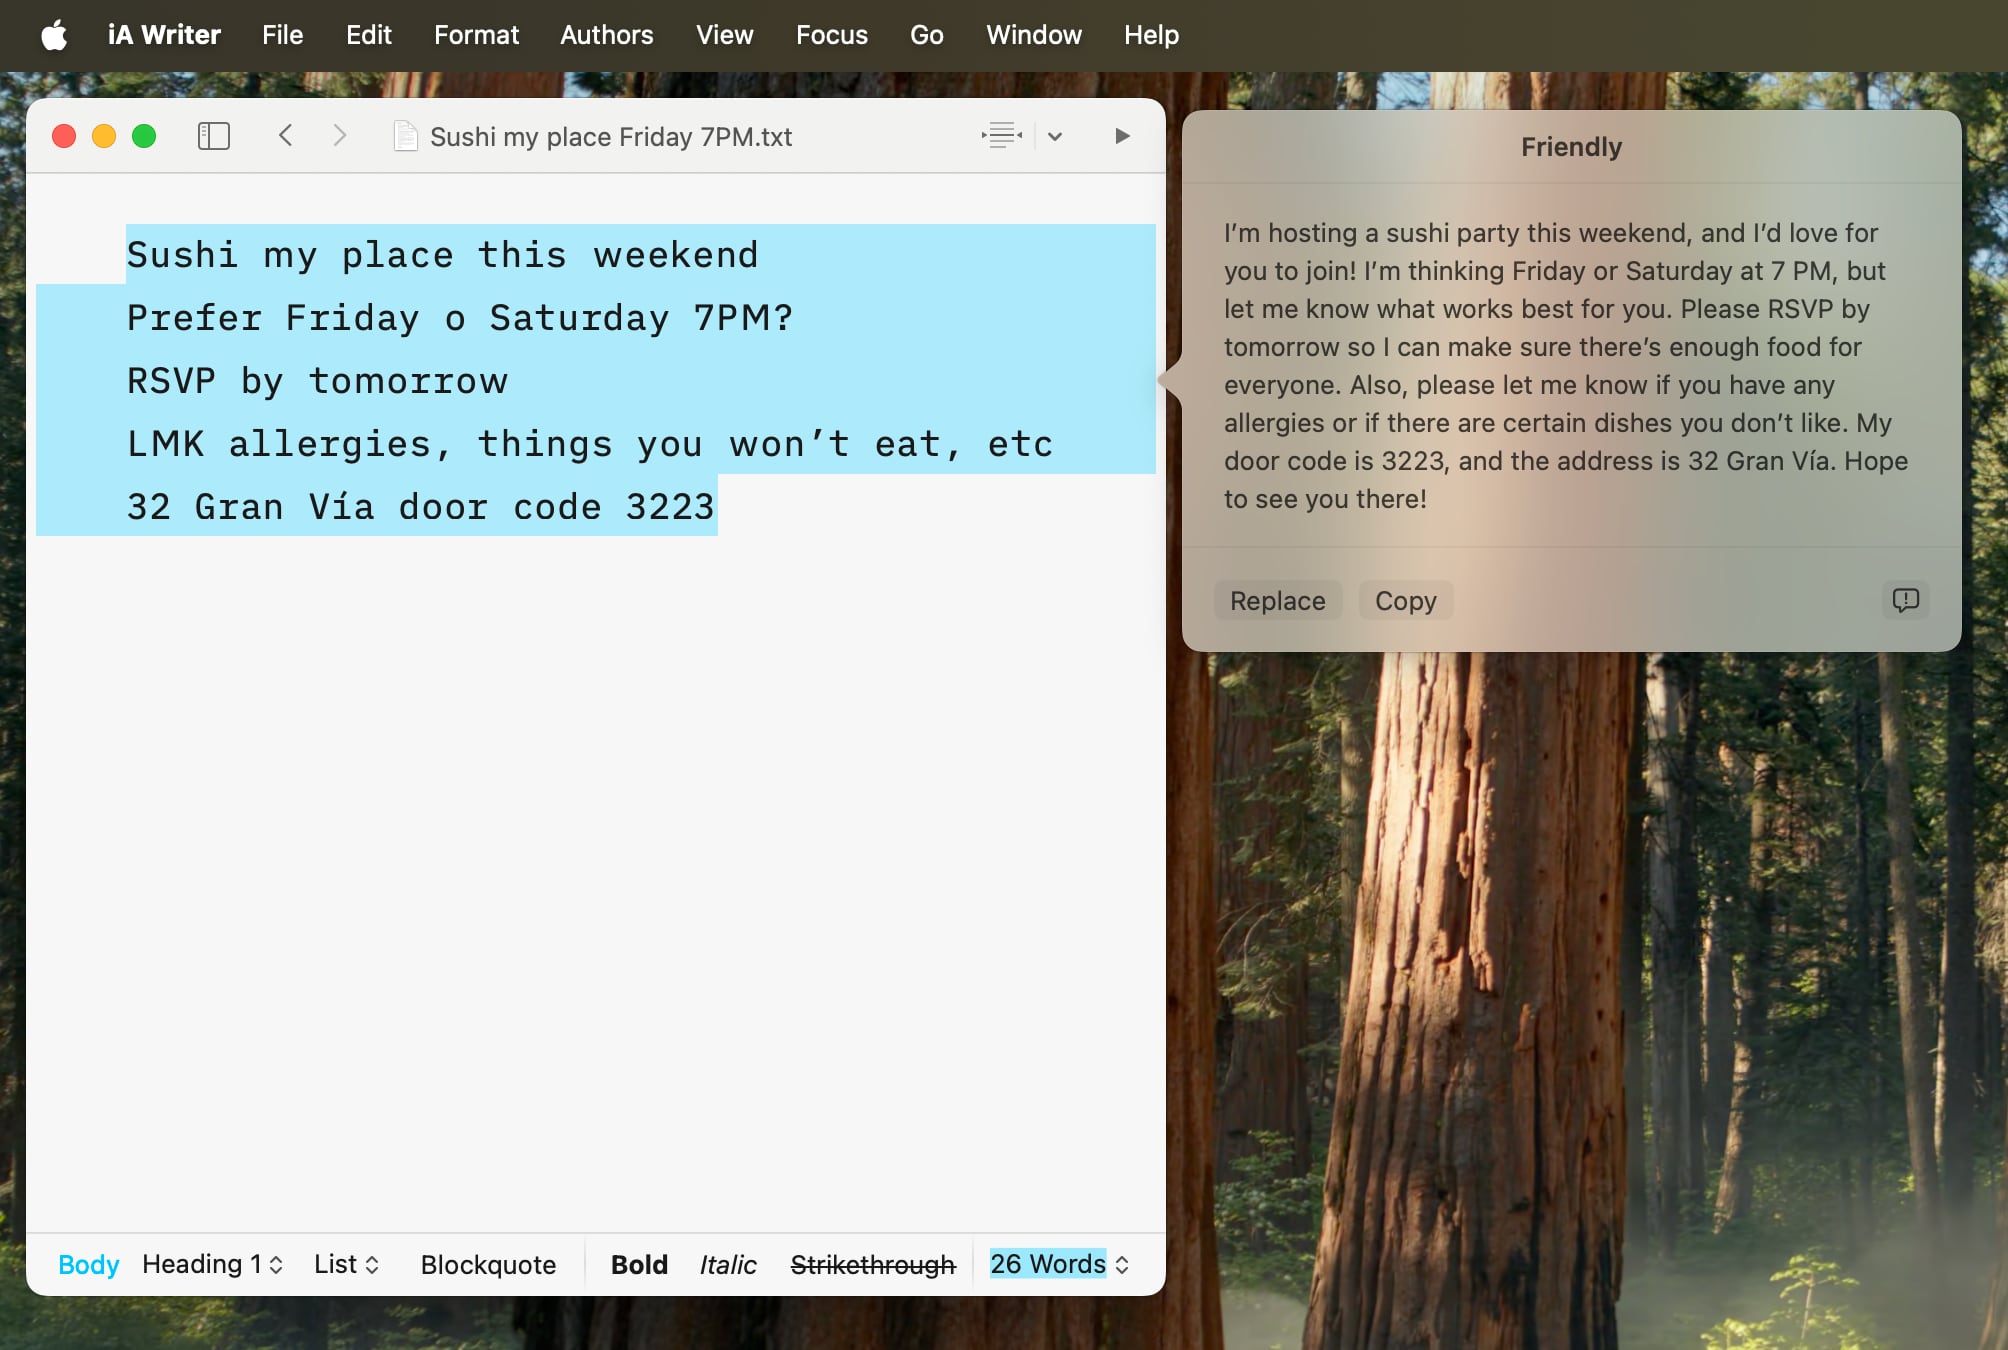Toggle Bold formatting in status bar
The height and width of the screenshot is (1350, 2008).
click(x=639, y=1264)
